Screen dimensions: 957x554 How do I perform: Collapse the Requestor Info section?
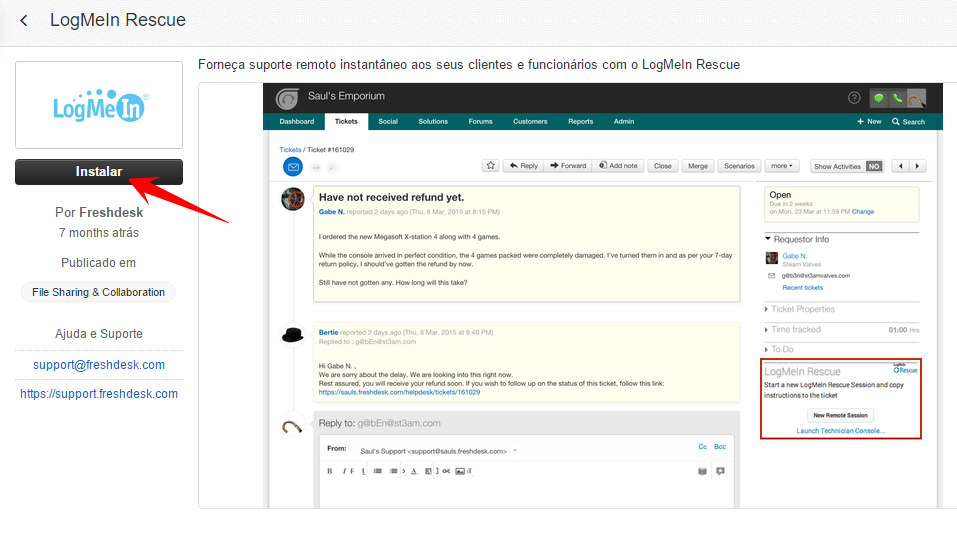click(x=797, y=239)
